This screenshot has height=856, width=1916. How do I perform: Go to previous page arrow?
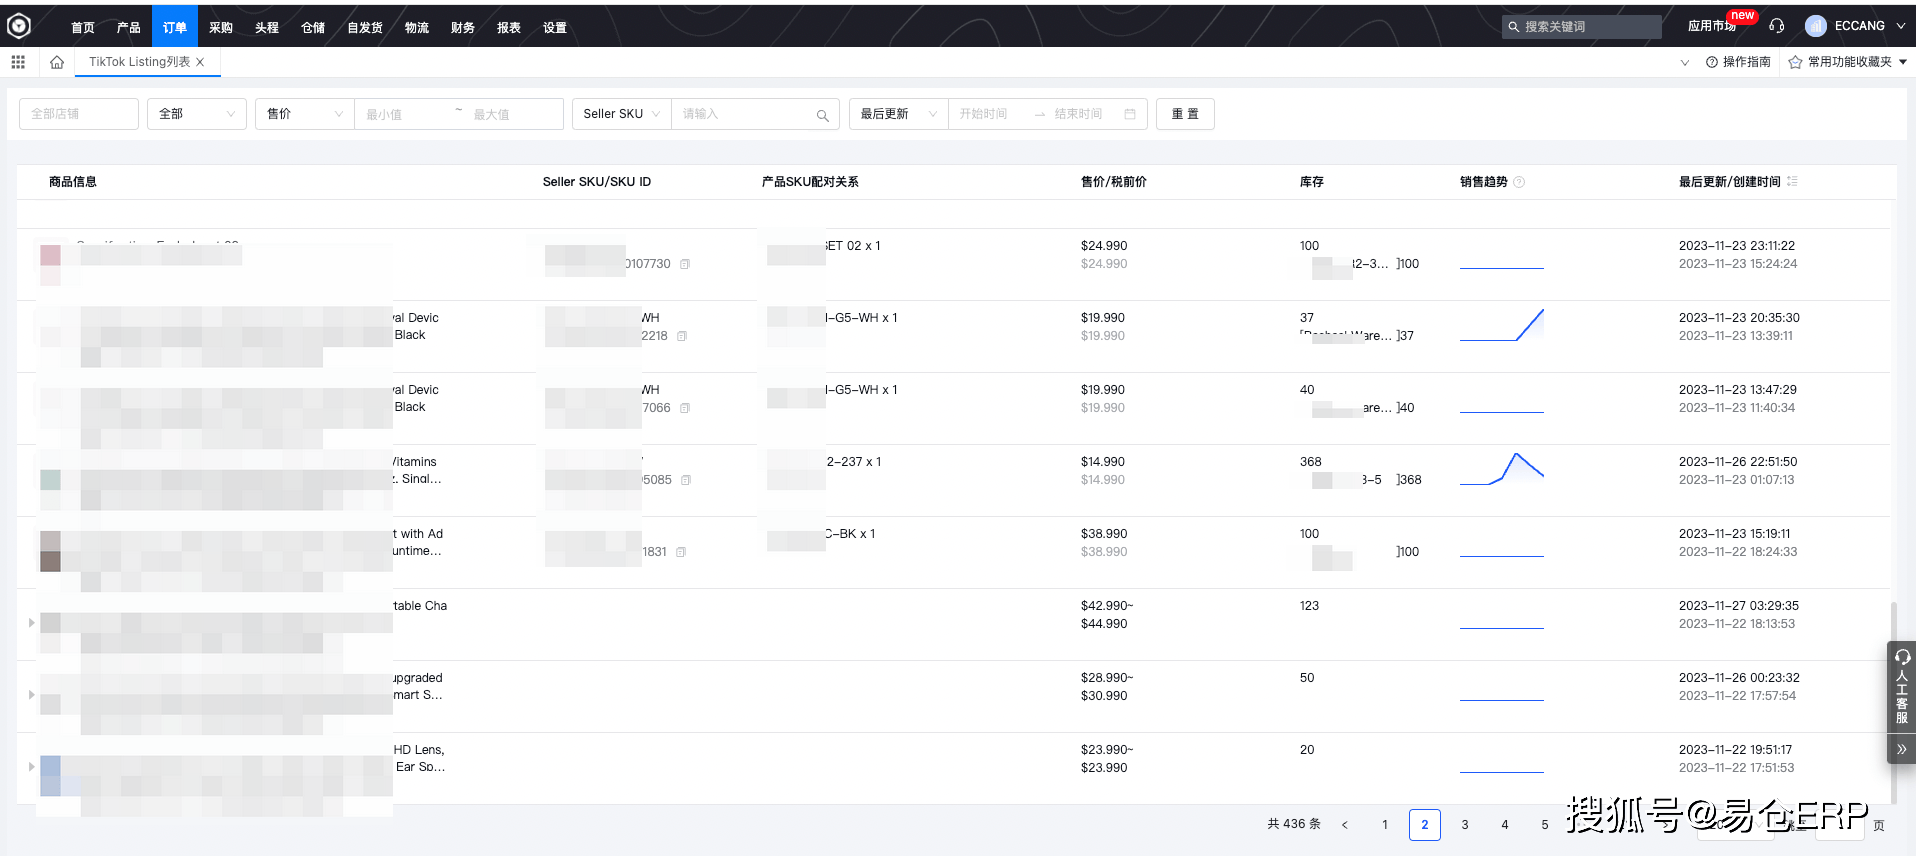point(1345,825)
